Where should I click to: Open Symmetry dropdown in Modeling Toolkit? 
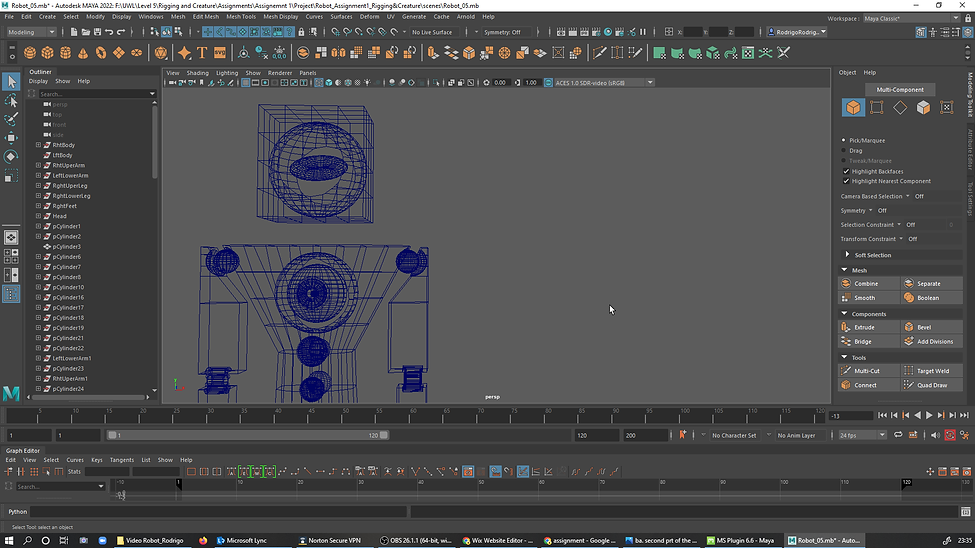click(871, 210)
